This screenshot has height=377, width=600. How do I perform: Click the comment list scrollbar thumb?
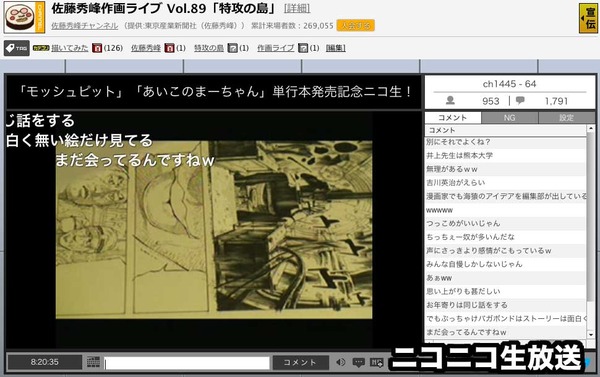tap(590, 216)
